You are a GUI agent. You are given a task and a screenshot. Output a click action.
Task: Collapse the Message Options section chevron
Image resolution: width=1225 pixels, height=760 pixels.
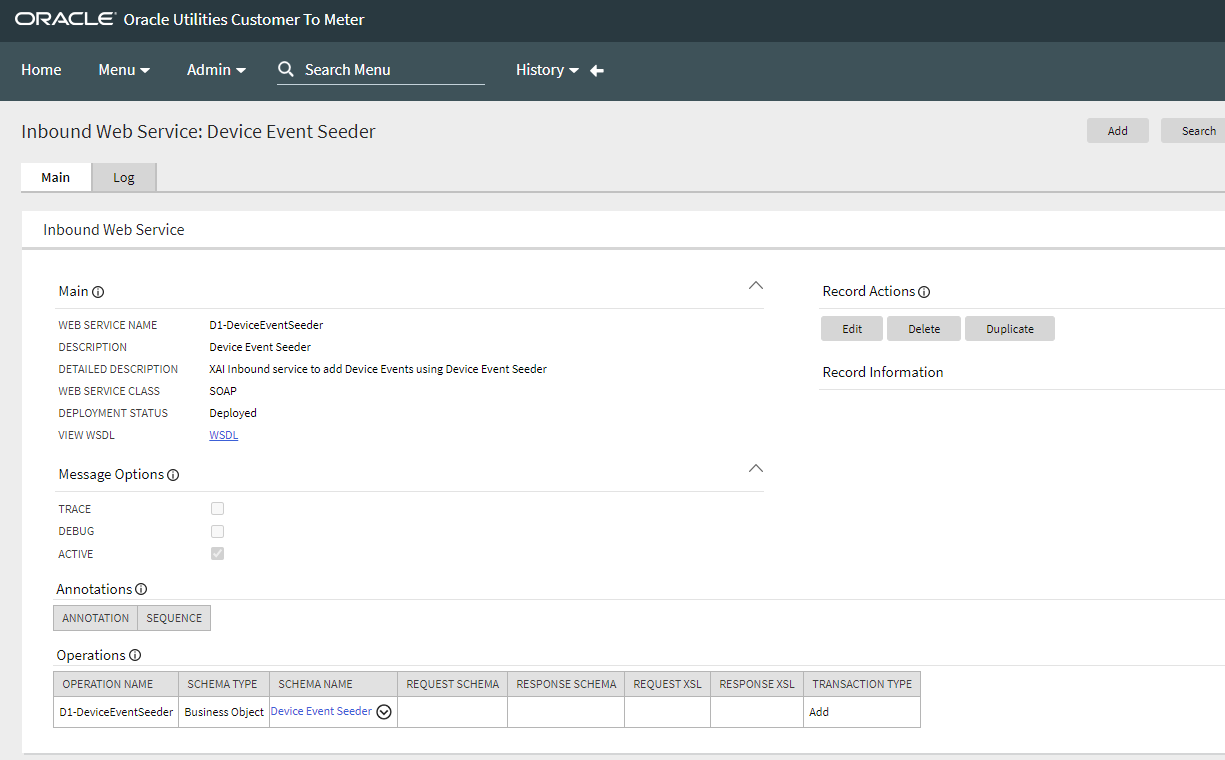(756, 468)
